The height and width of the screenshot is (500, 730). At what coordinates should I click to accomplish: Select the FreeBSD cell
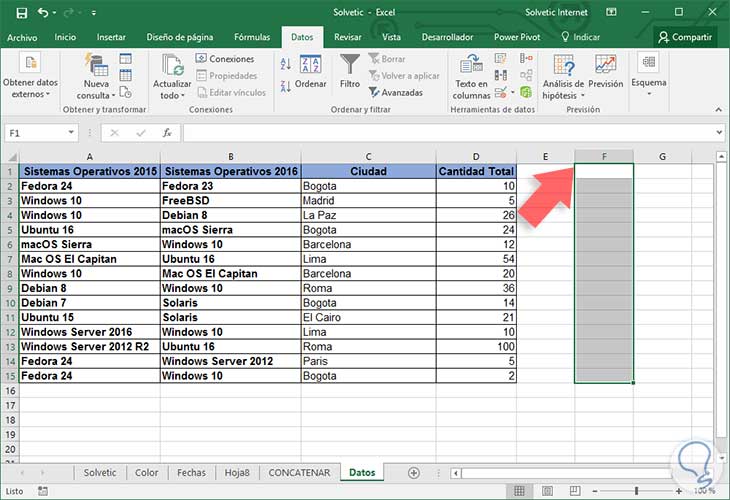point(230,200)
